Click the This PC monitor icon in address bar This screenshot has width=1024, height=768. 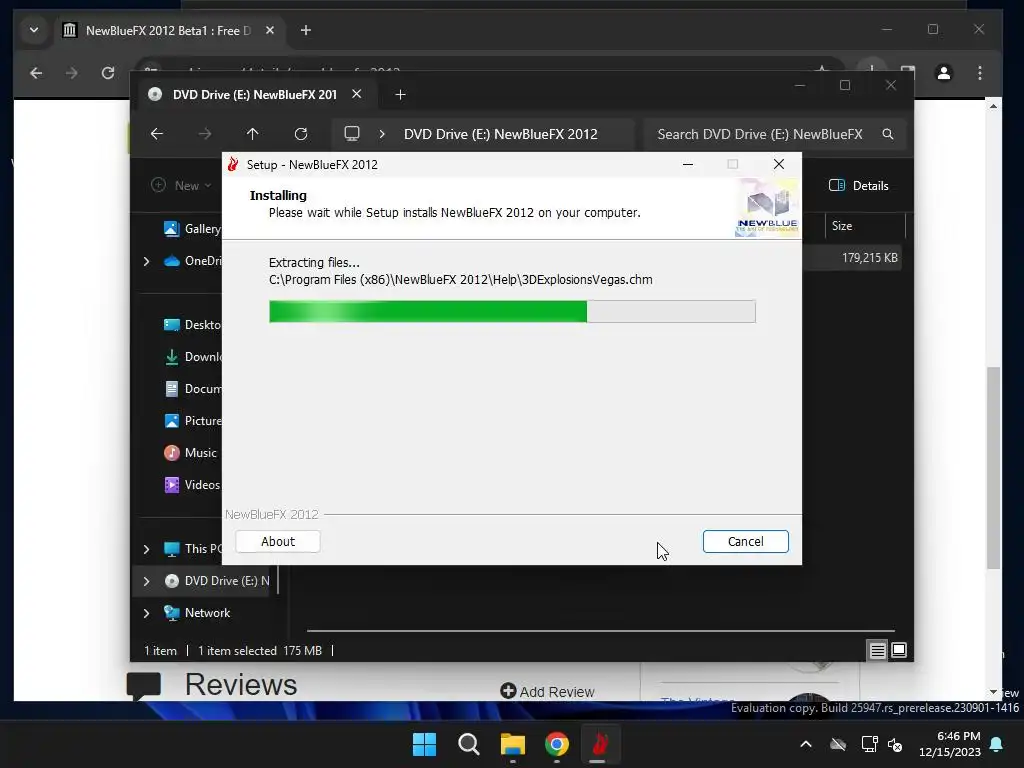pos(352,134)
